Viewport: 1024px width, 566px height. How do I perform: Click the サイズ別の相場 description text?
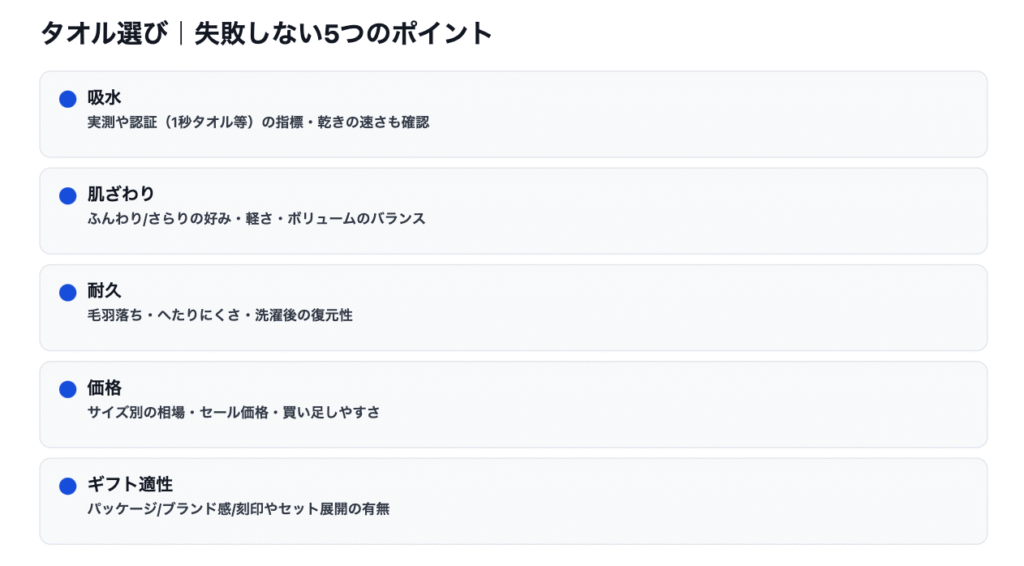pos(233,412)
